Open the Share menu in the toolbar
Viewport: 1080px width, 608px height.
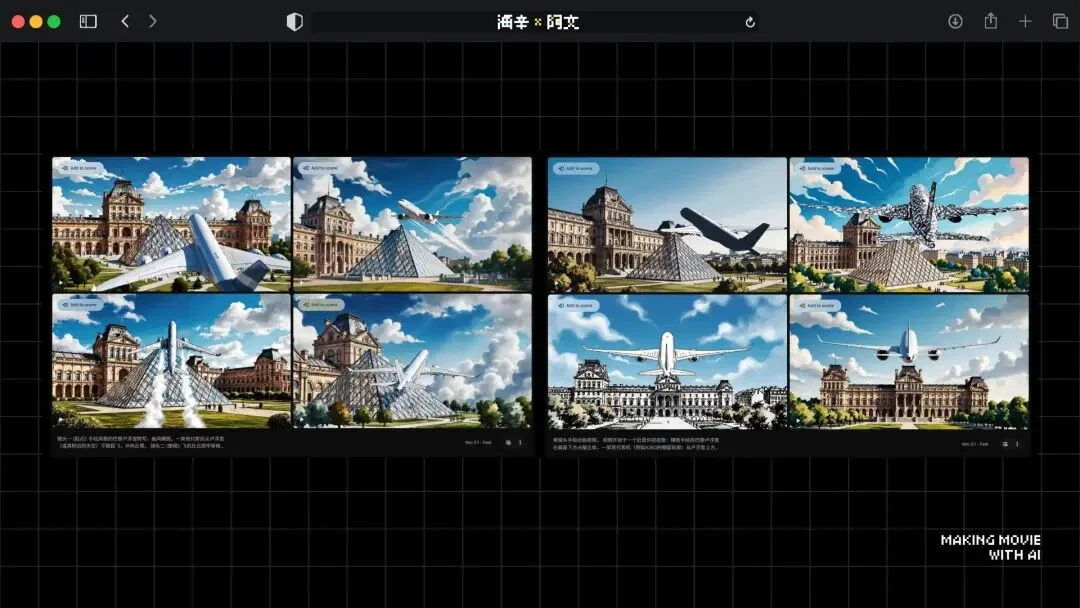tap(990, 21)
